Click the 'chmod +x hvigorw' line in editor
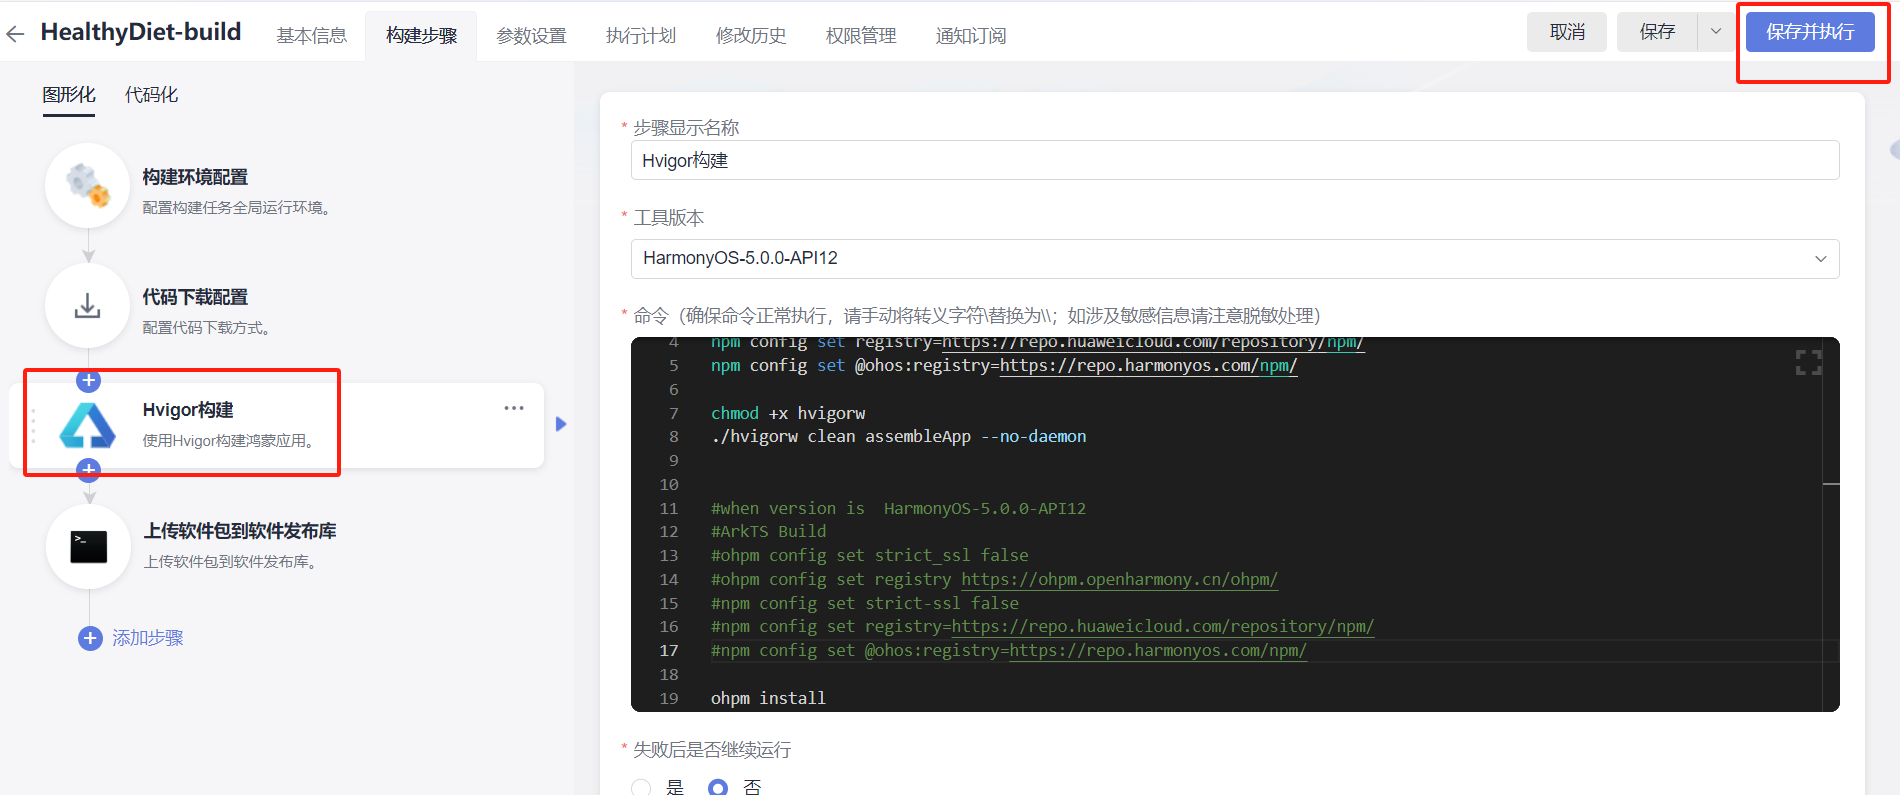This screenshot has width=1900, height=795. pos(788,413)
